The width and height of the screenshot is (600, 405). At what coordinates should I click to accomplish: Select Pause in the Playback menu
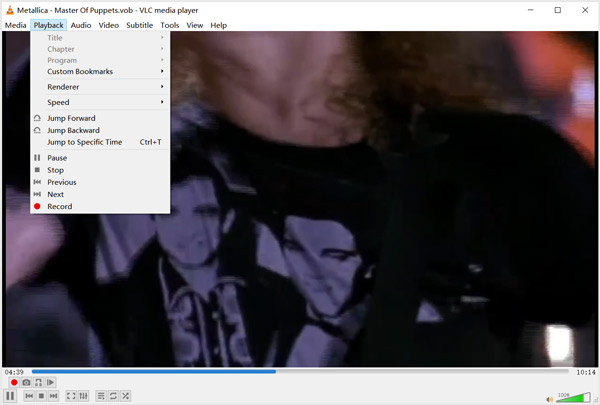click(x=100, y=158)
